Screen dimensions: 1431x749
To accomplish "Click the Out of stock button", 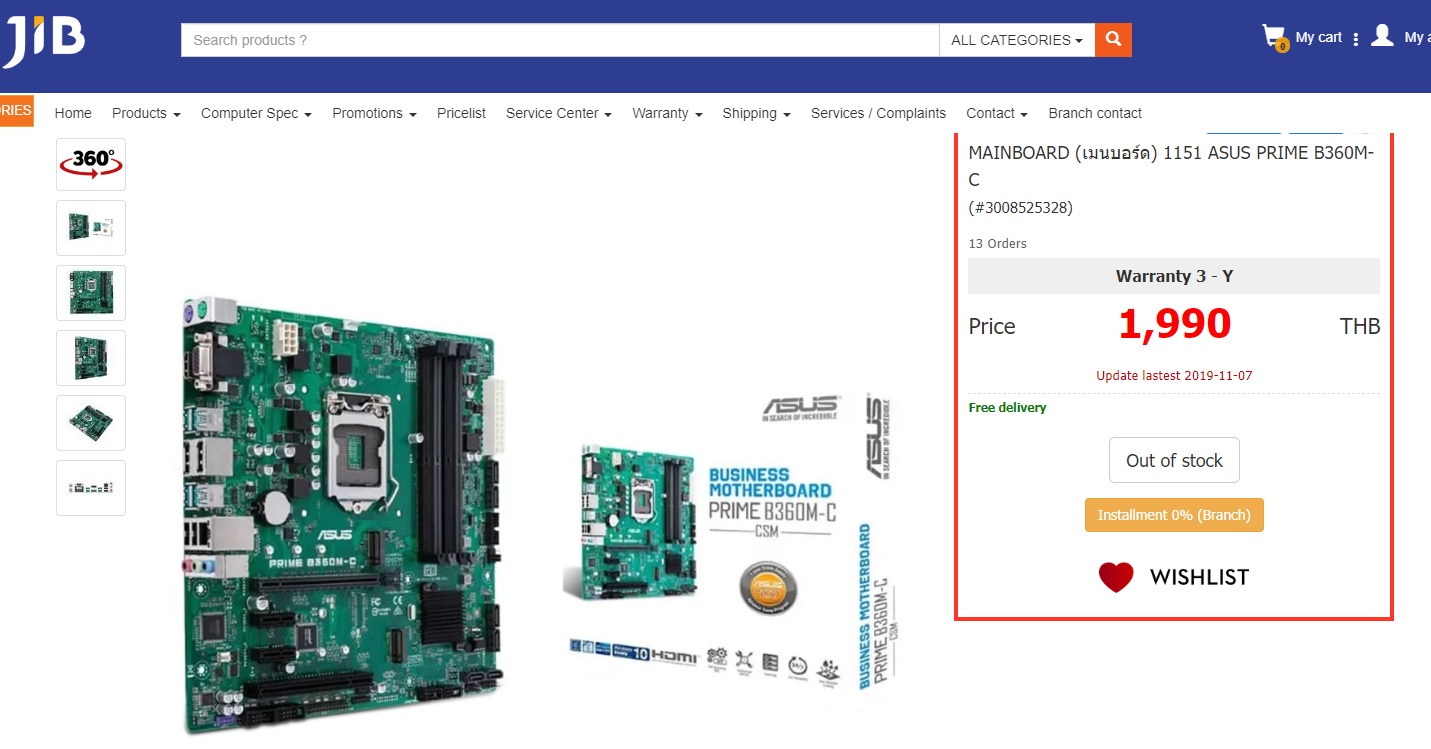I will [x=1174, y=460].
